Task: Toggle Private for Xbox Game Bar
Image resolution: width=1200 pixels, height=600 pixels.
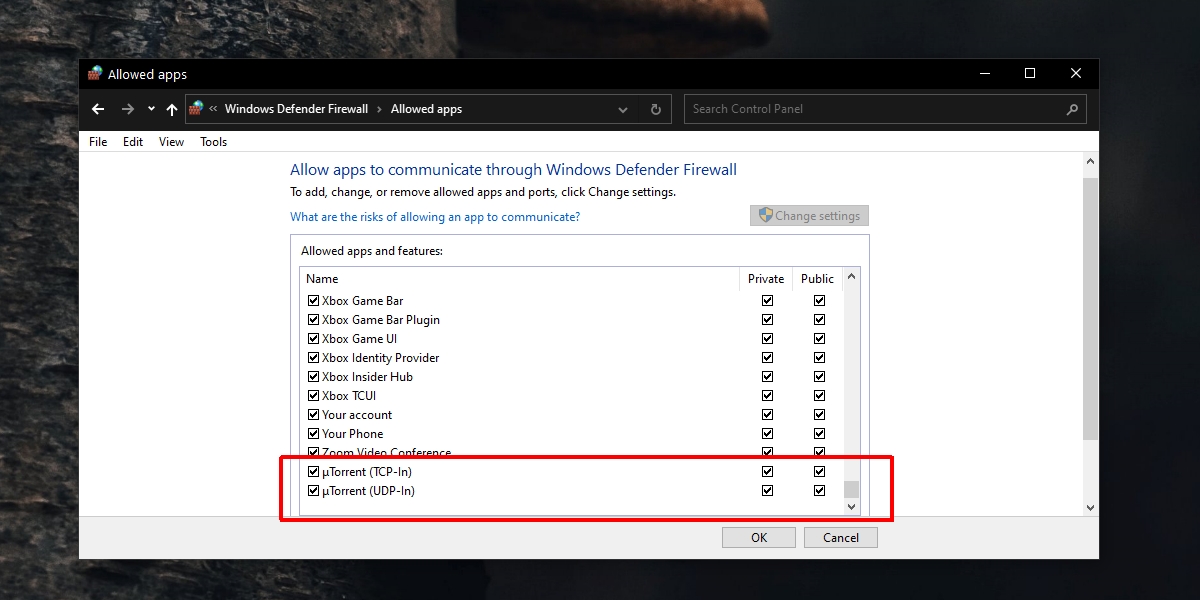Action: tap(767, 301)
